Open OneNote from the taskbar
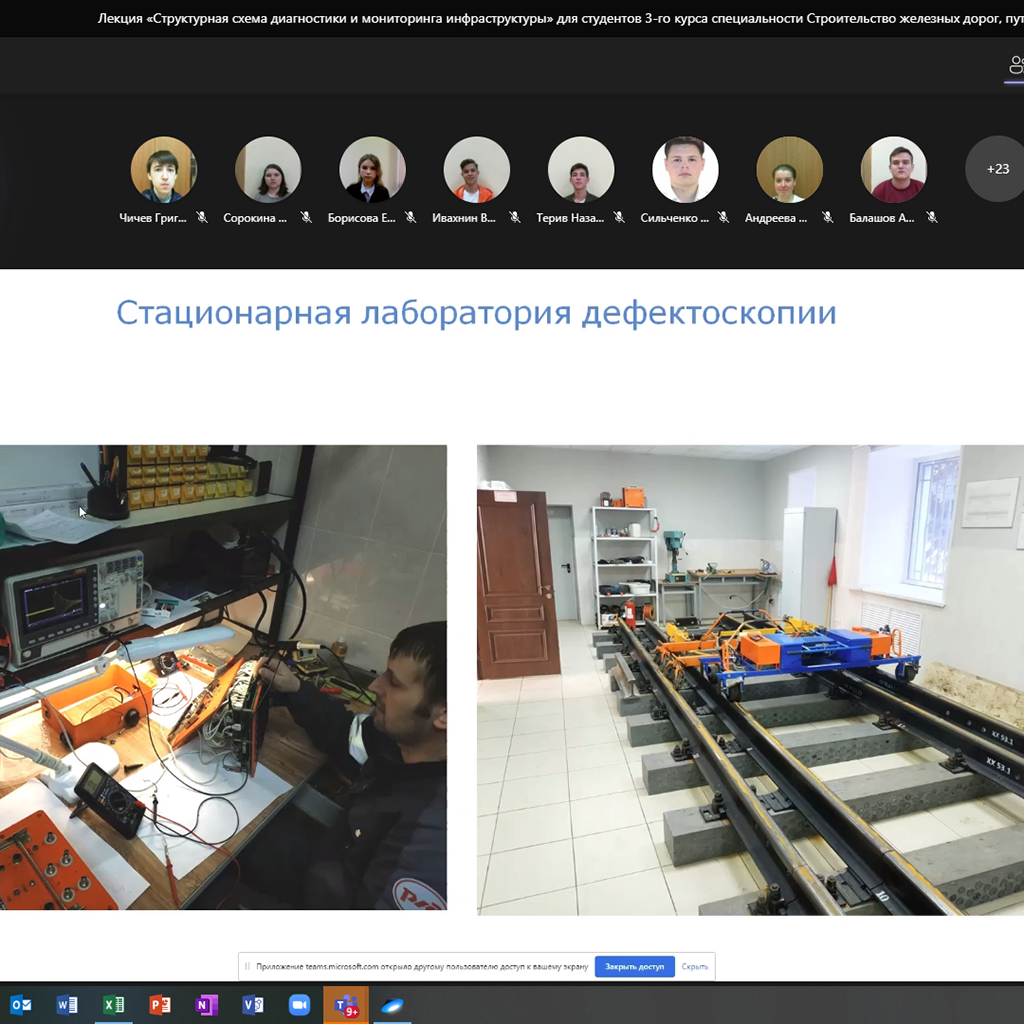 click(206, 1004)
